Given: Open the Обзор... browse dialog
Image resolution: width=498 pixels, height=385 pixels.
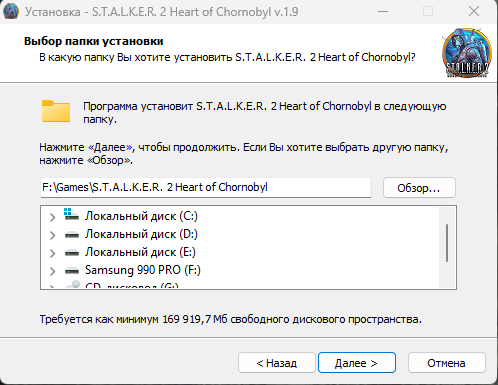Looking at the screenshot, I should [419, 188].
